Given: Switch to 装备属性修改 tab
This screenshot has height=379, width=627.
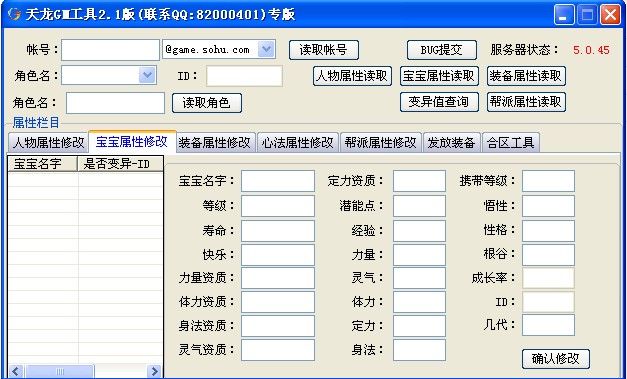Looking at the screenshot, I should click(215, 142).
